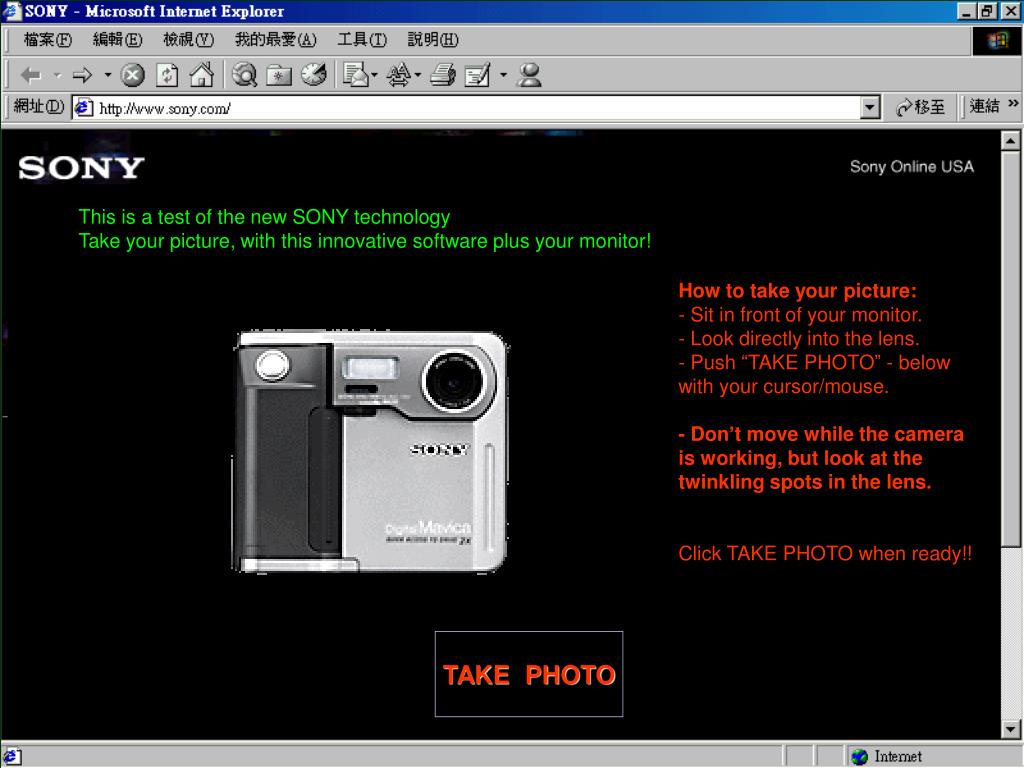Expand the address bar dropdown list
Viewport: 1024px width, 768px height.
click(x=870, y=108)
